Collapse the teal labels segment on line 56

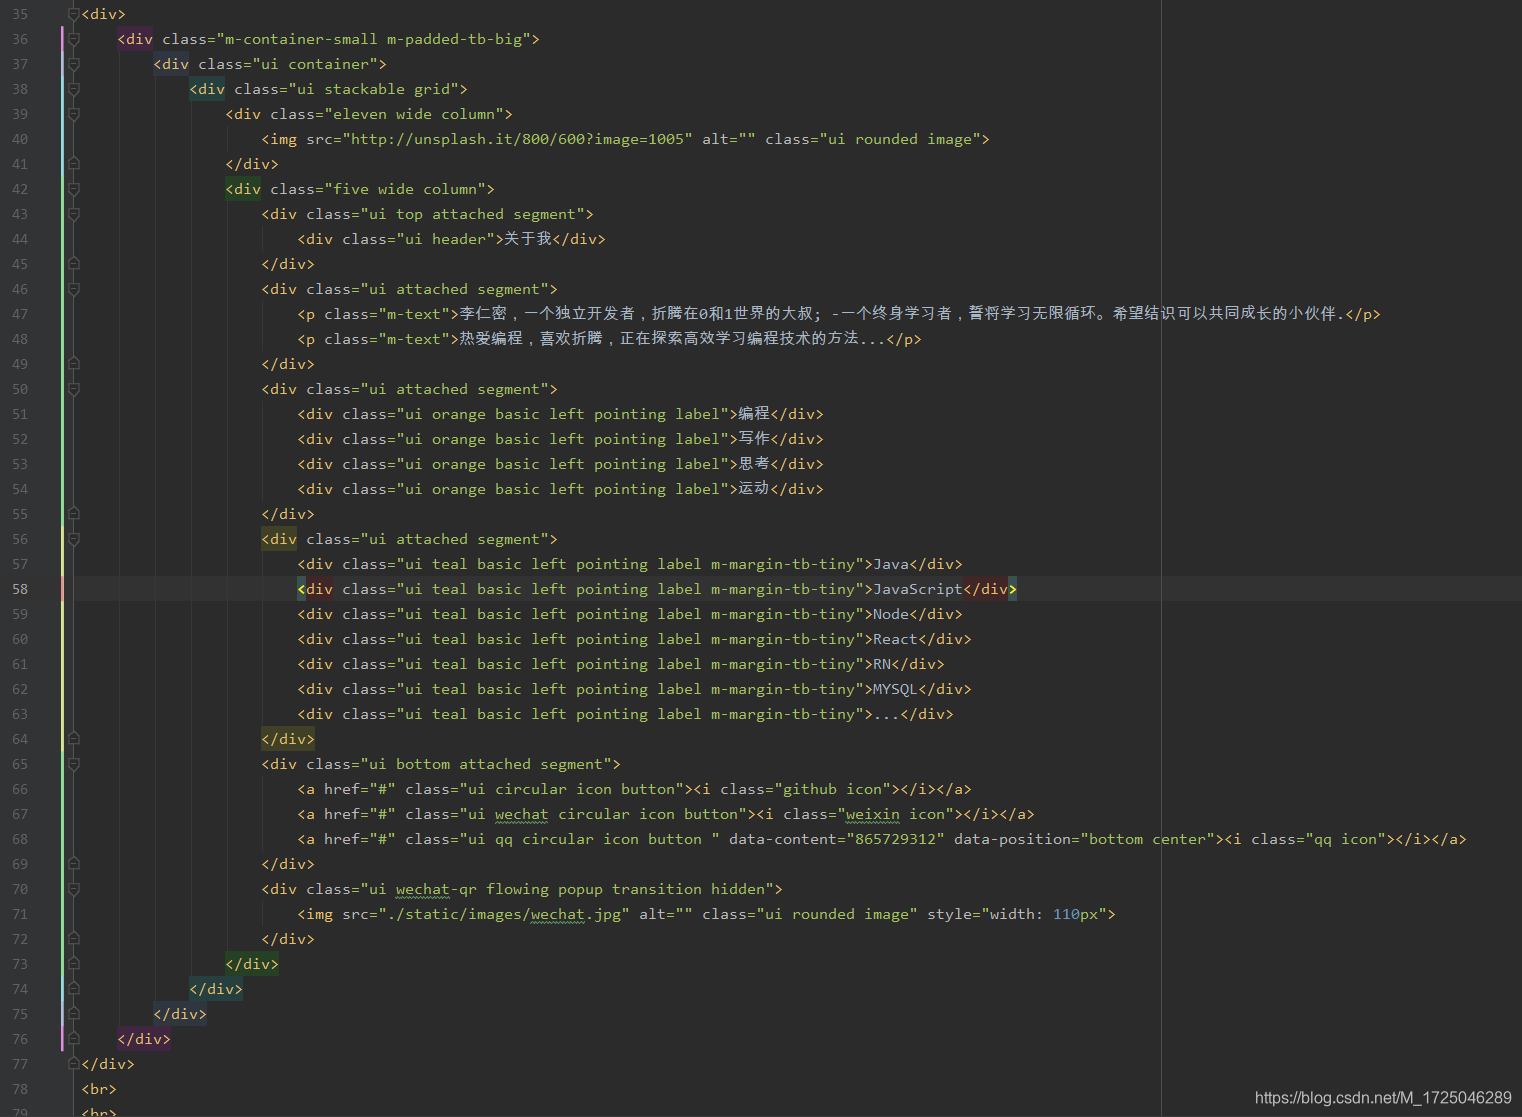click(73, 539)
